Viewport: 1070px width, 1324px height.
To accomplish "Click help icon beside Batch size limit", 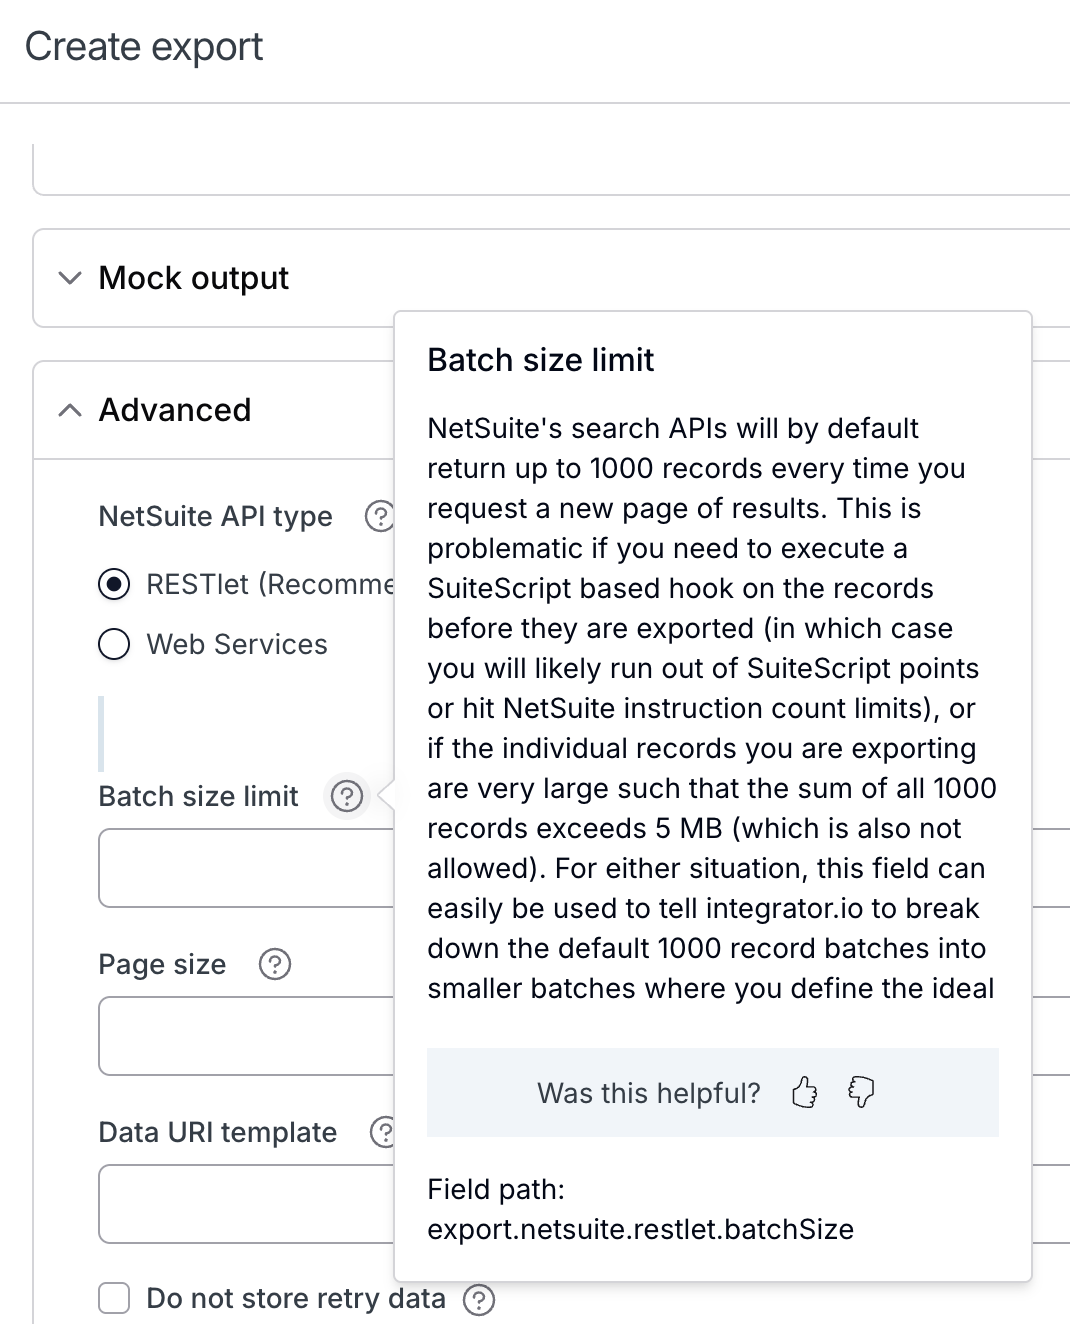I will pos(347,796).
